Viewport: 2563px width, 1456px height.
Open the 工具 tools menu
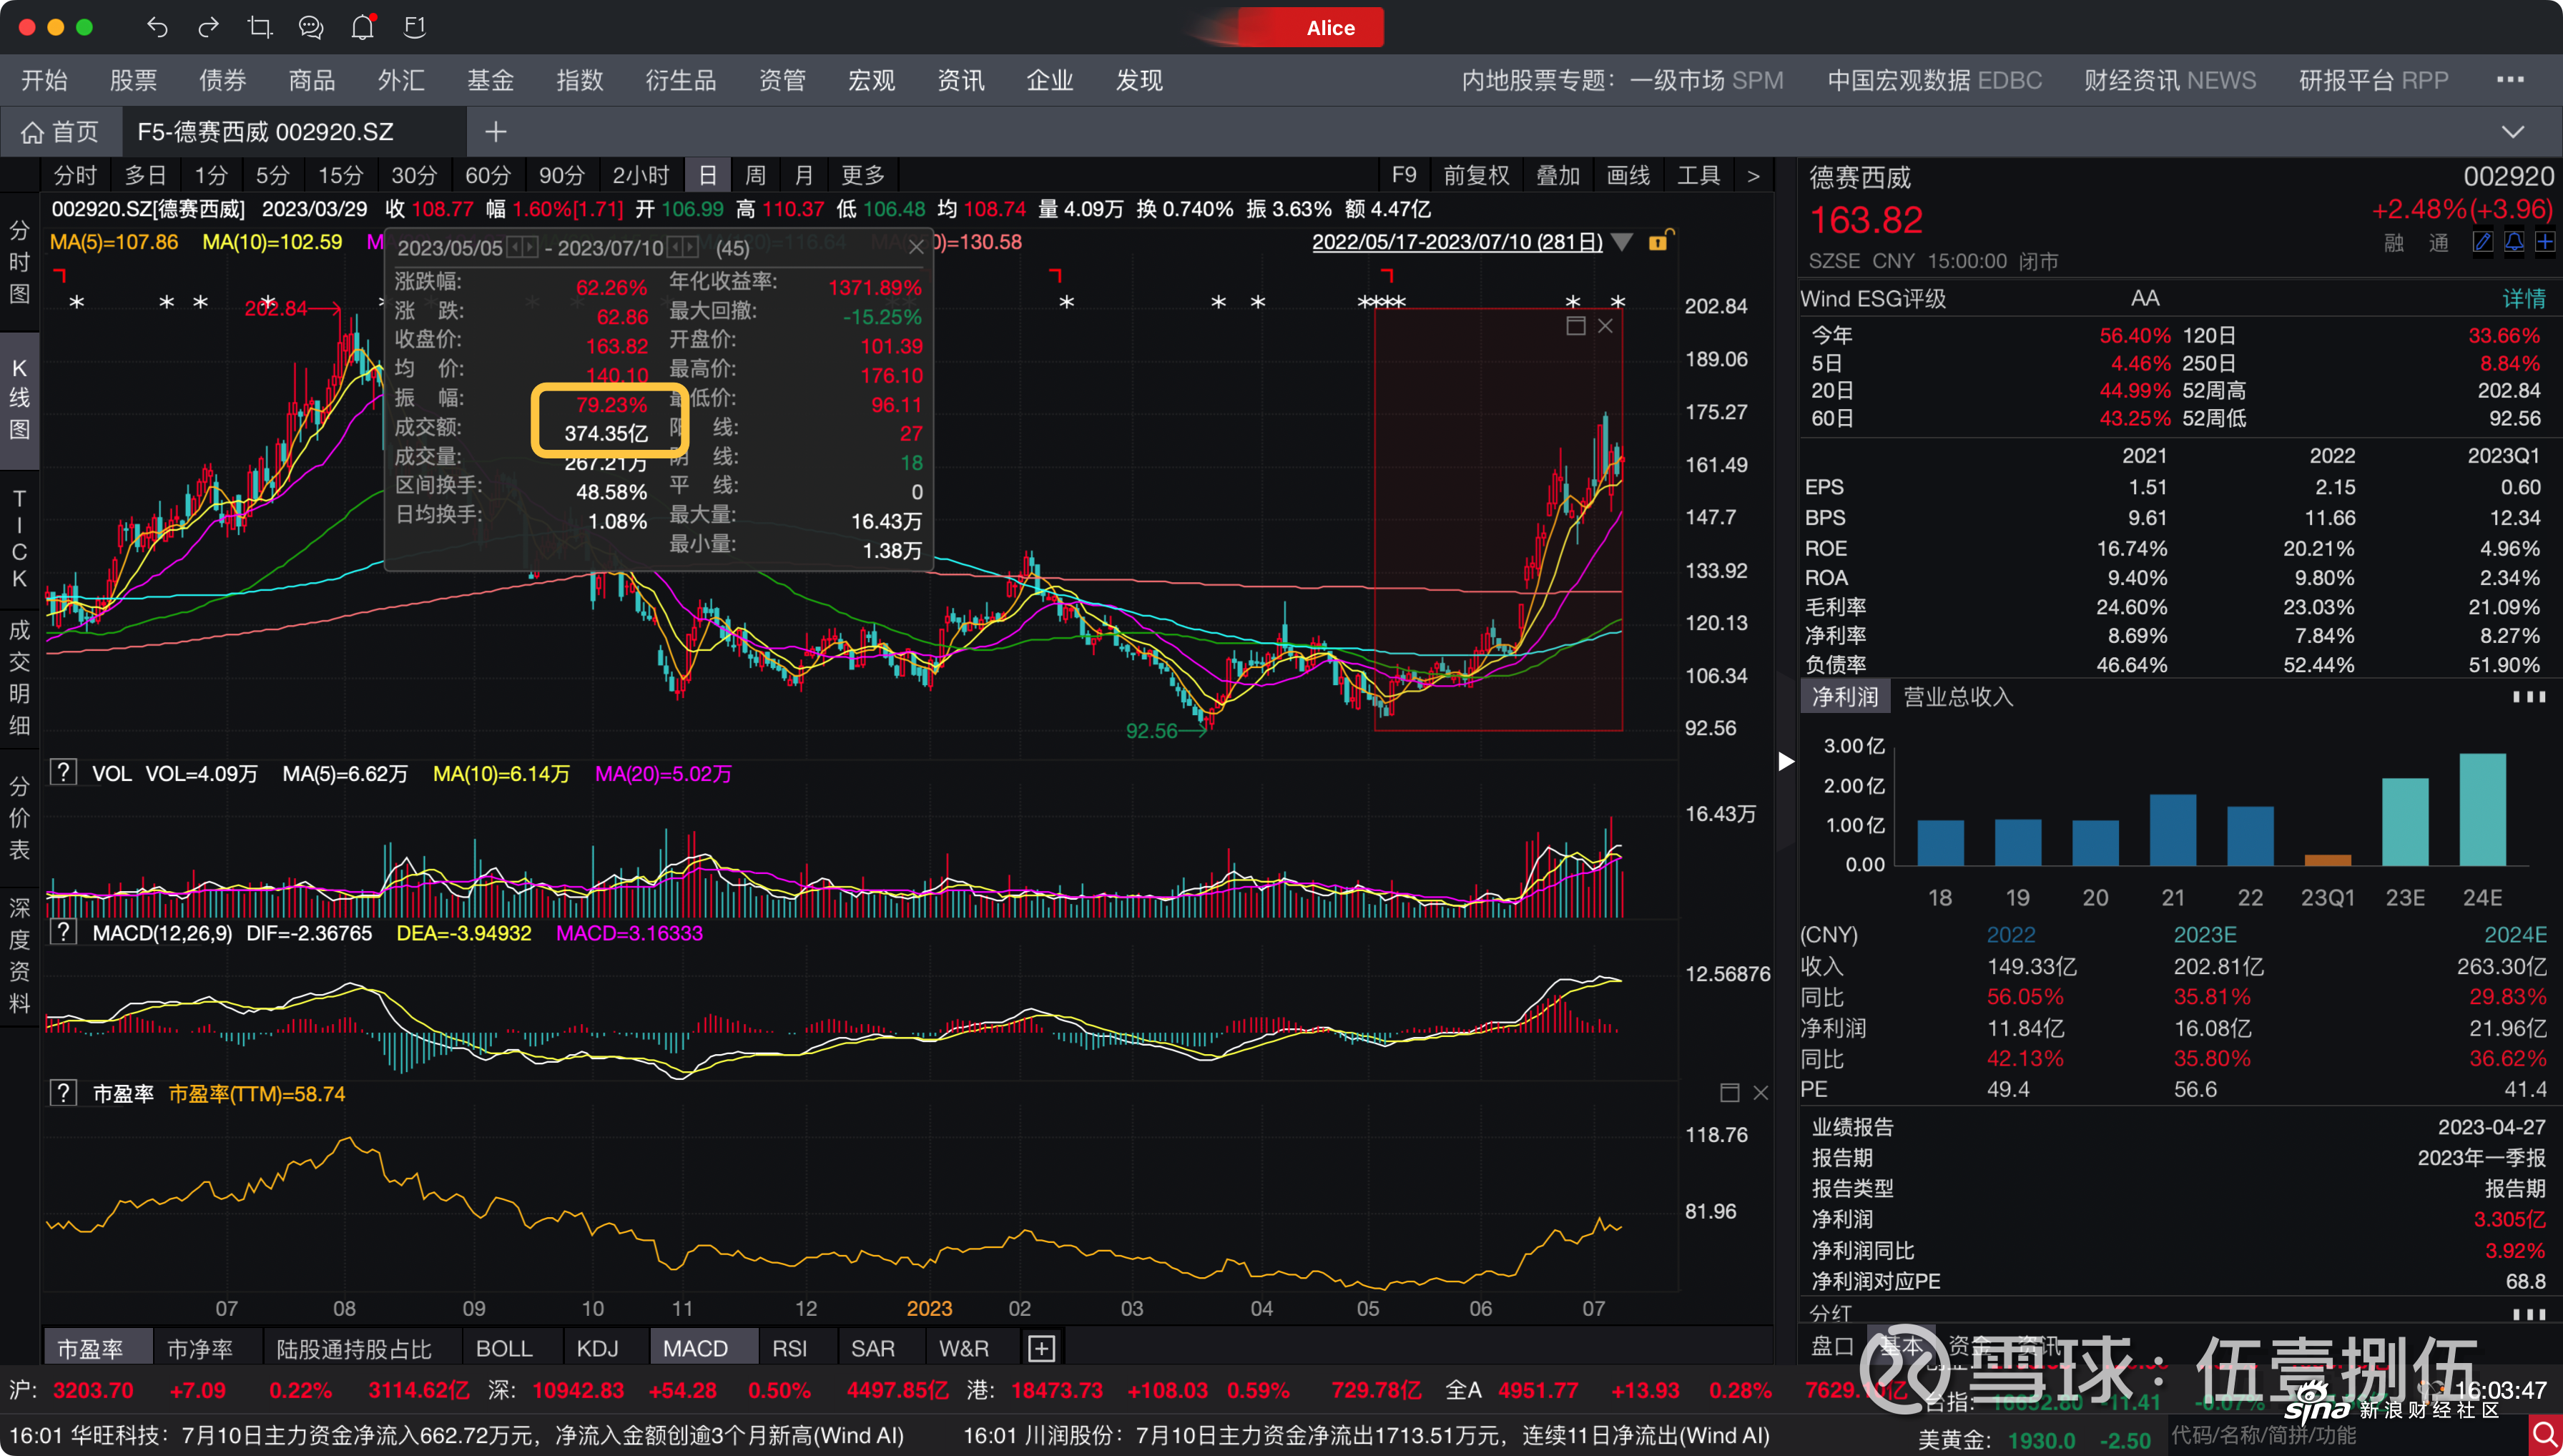[1699, 176]
